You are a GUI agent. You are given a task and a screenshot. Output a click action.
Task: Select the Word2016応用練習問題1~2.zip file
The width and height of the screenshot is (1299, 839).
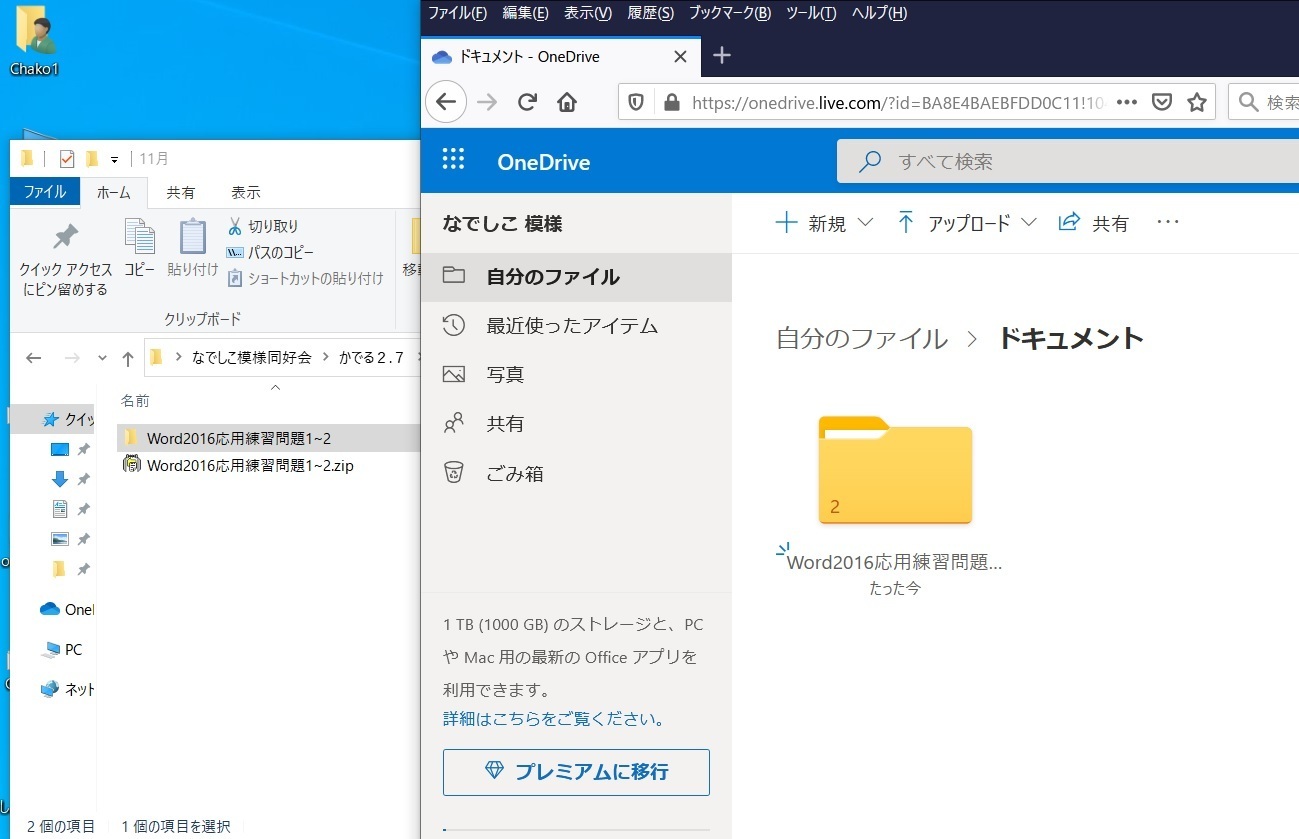249,465
